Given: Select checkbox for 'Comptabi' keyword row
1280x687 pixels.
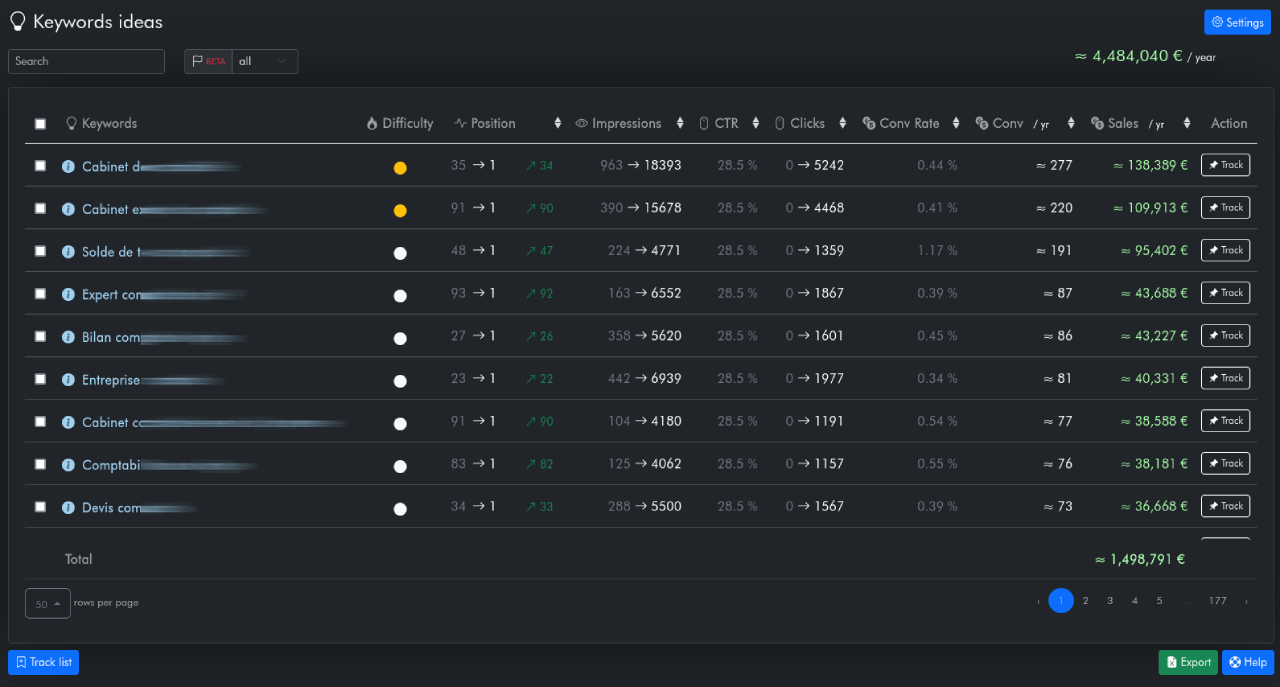Looking at the screenshot, I should point(40,464).
